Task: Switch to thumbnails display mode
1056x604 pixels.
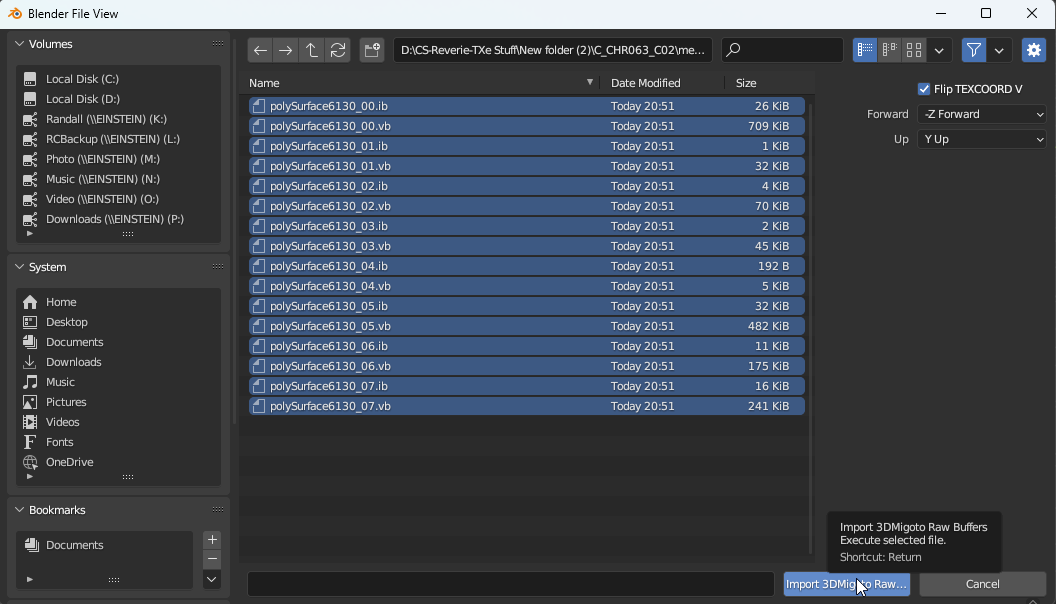Action: coord(914,50)
